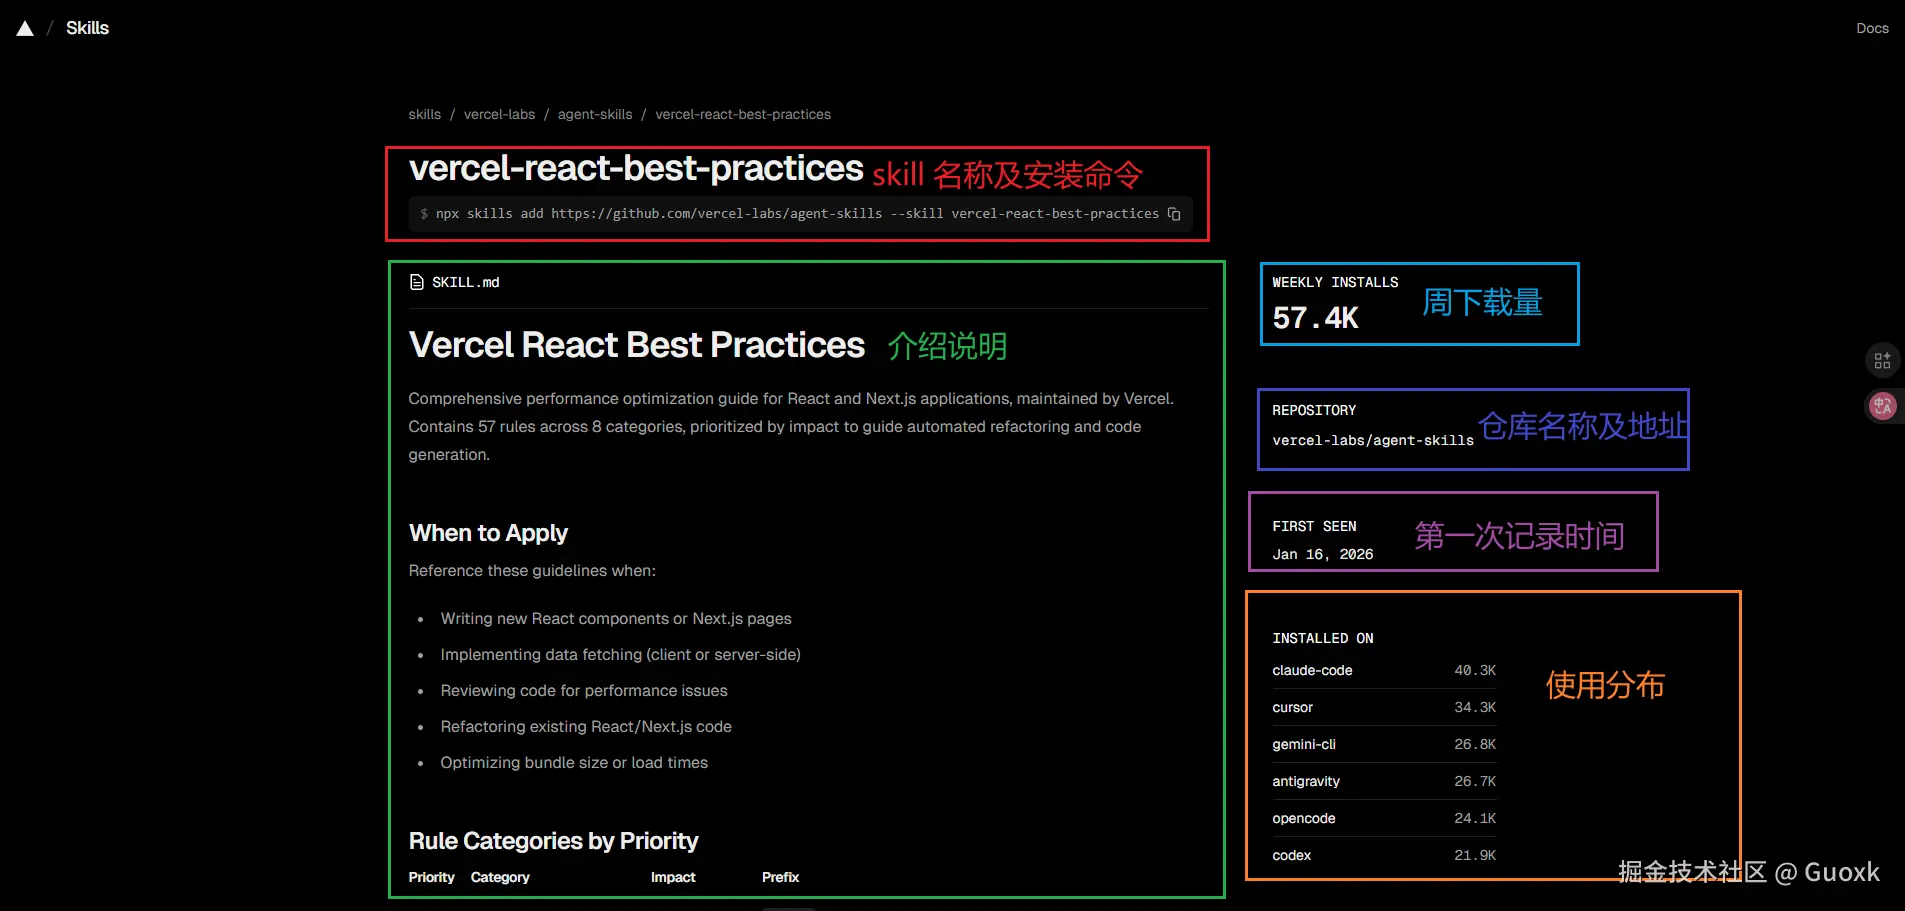Open the Skills home link
This screenshot has height=911, width=1905.
pos(87,28)
